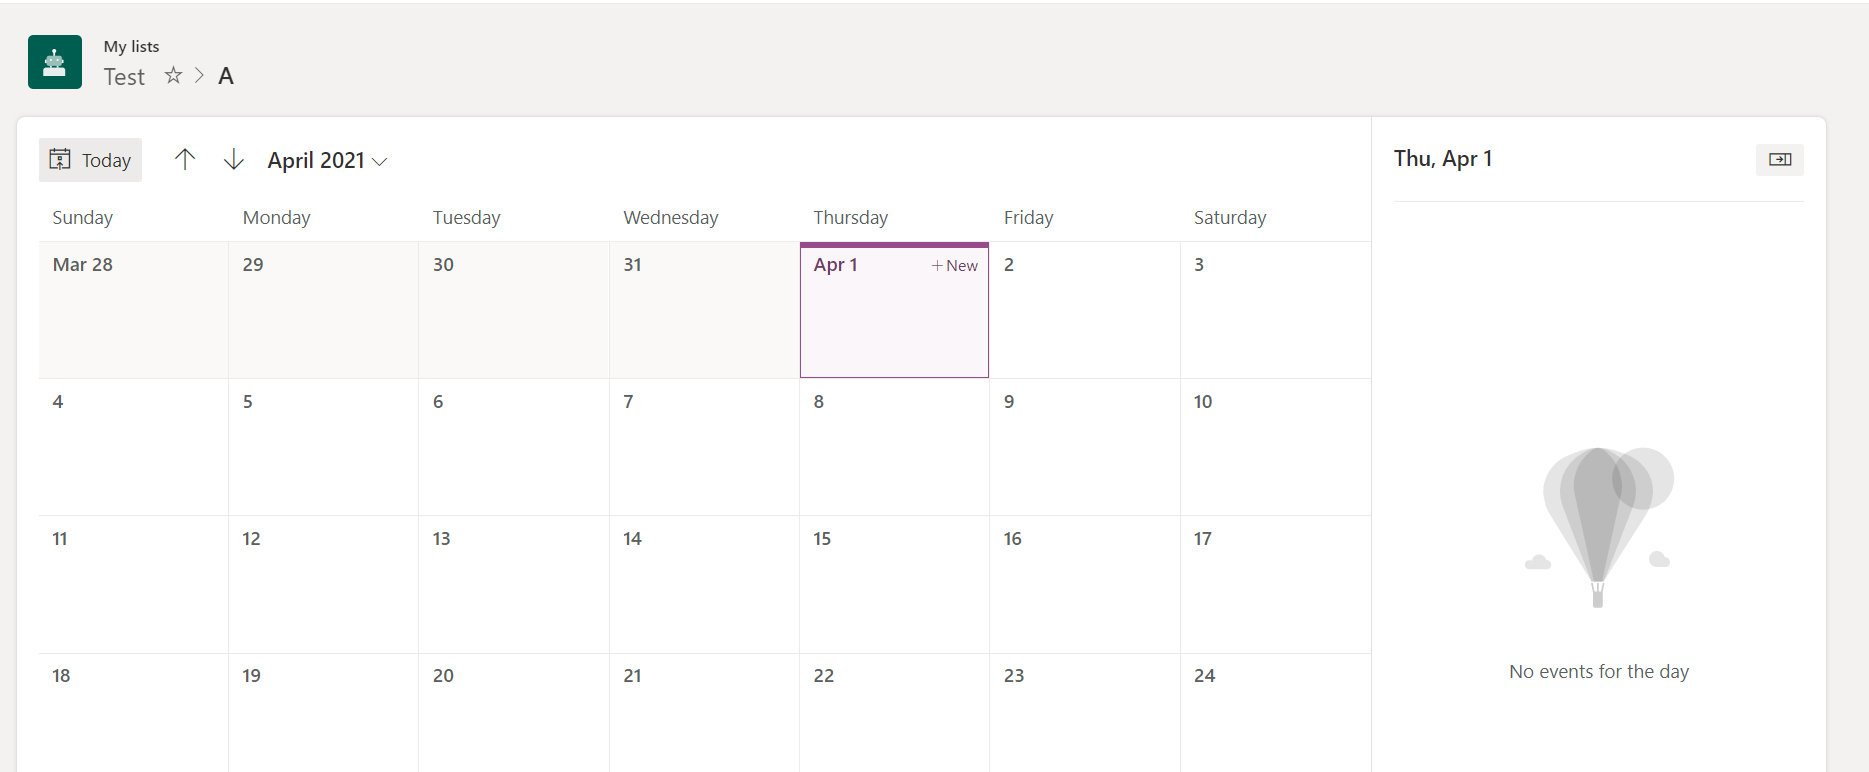
Task: Select April 7 under Wednesday
Action: 704,447
